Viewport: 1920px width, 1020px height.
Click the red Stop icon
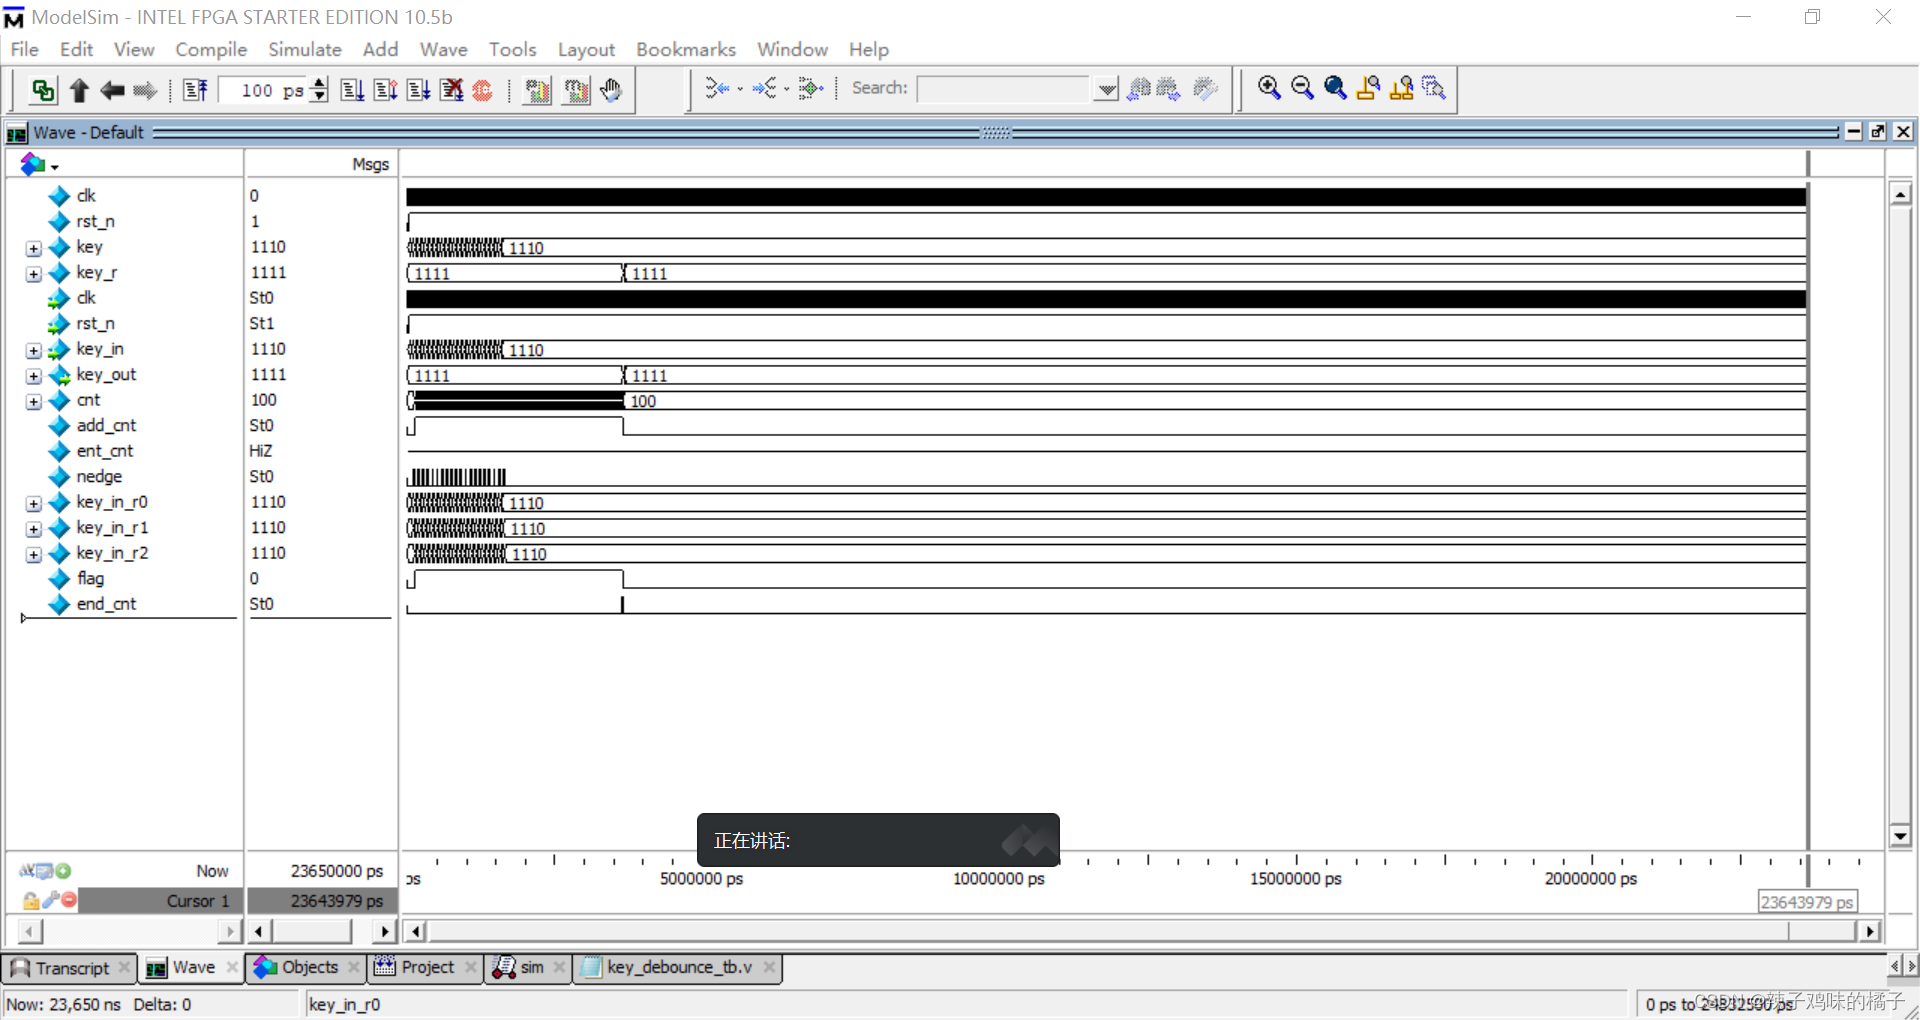(x=482, y=90)
